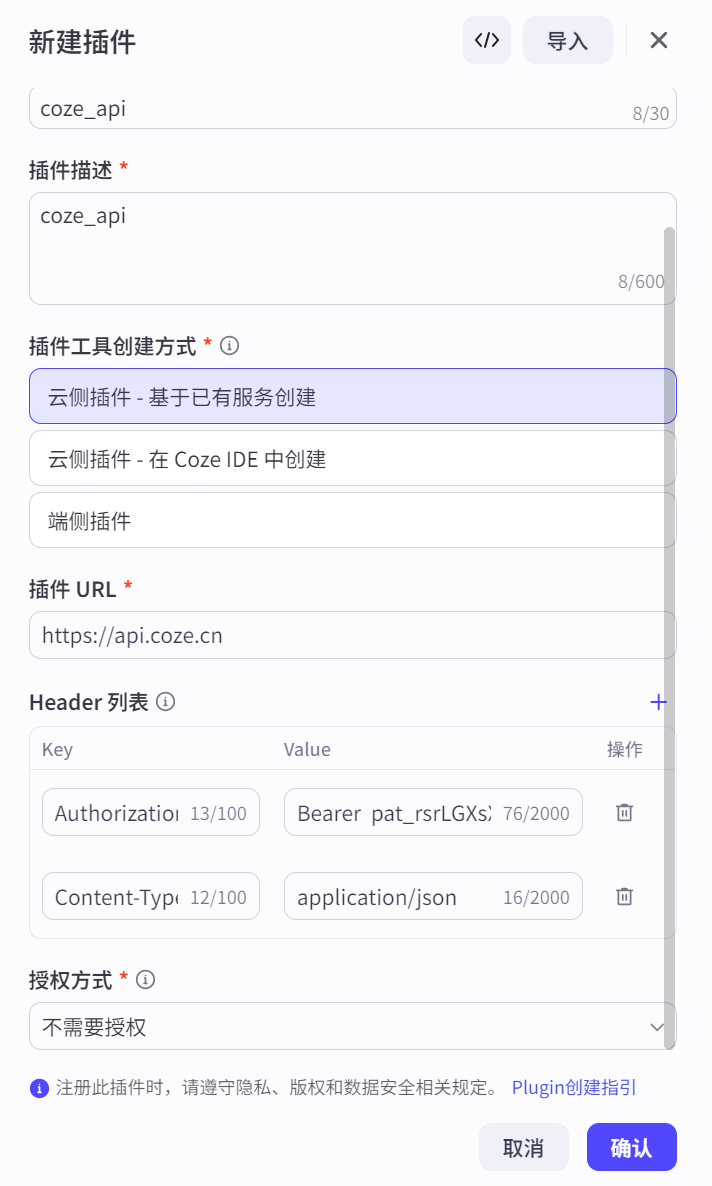
Task: Click the 取消 button
Action: click(x=524, y=1147)
